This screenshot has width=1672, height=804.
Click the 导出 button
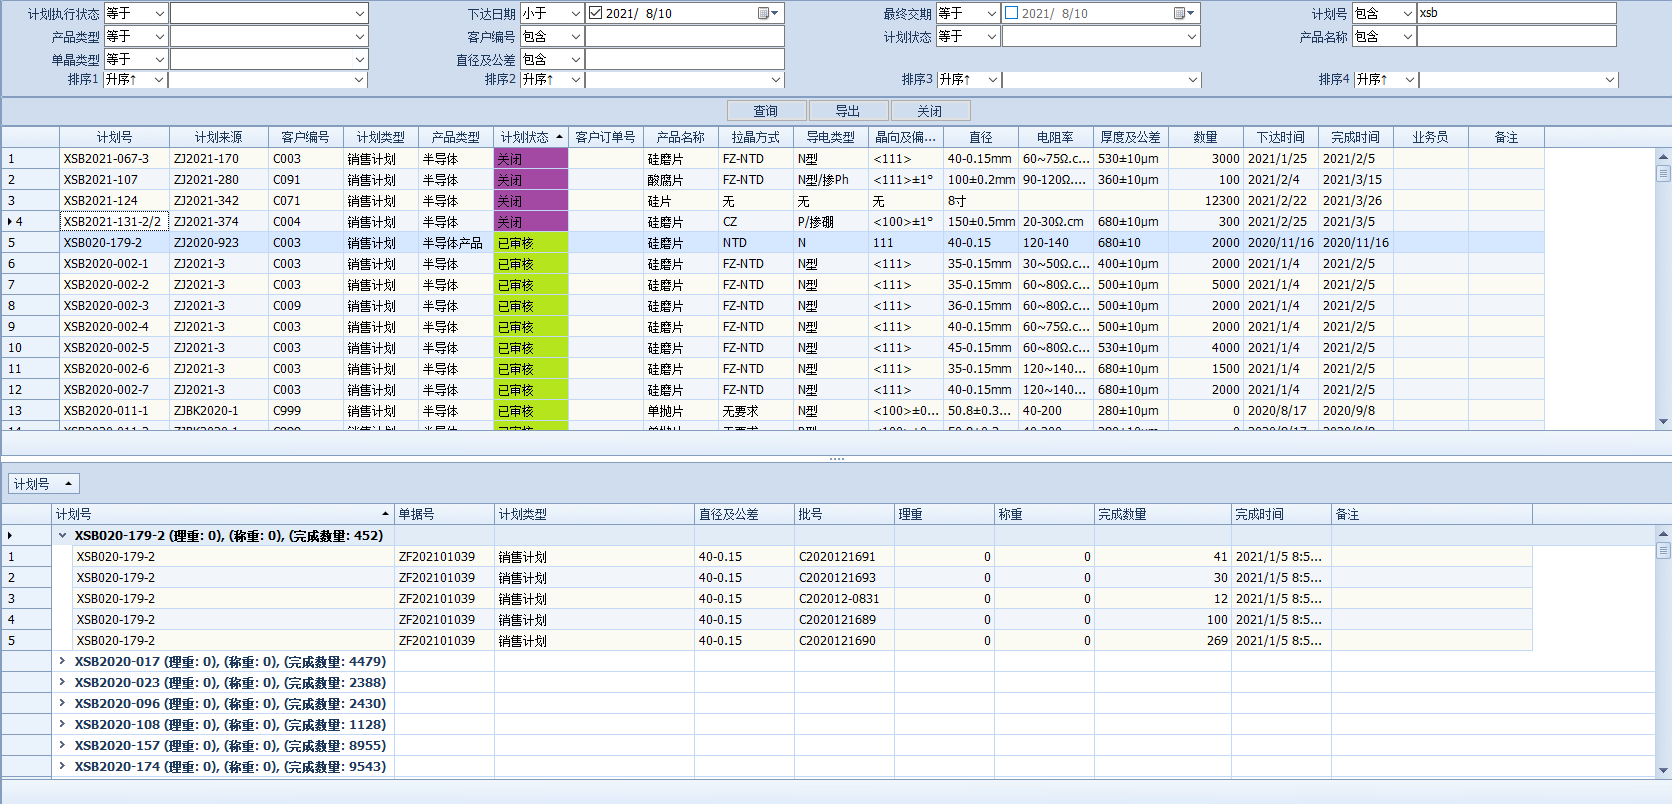pyautogui.click(x=848, y=111)
